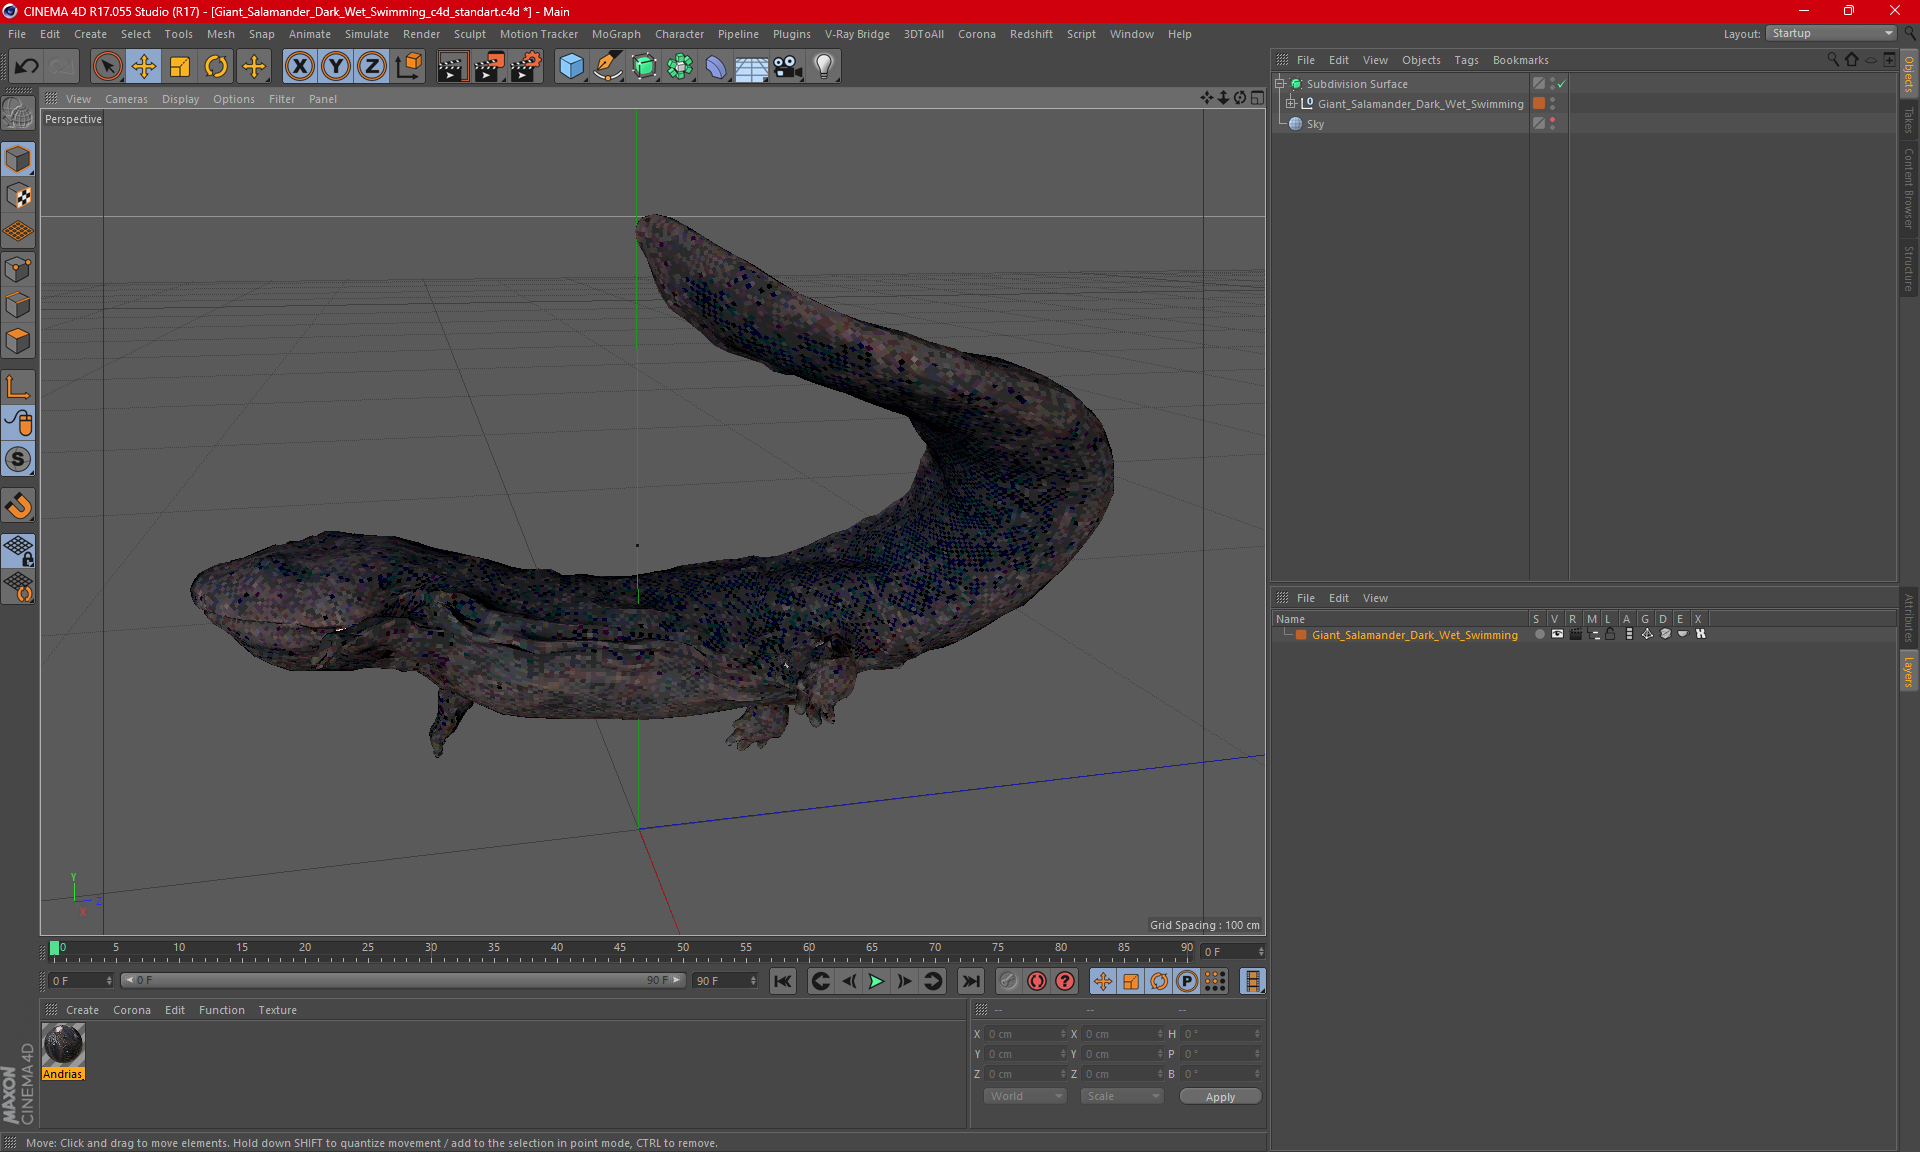
Task: Open MoGraph Array generator icon
Action: [680, 67]
